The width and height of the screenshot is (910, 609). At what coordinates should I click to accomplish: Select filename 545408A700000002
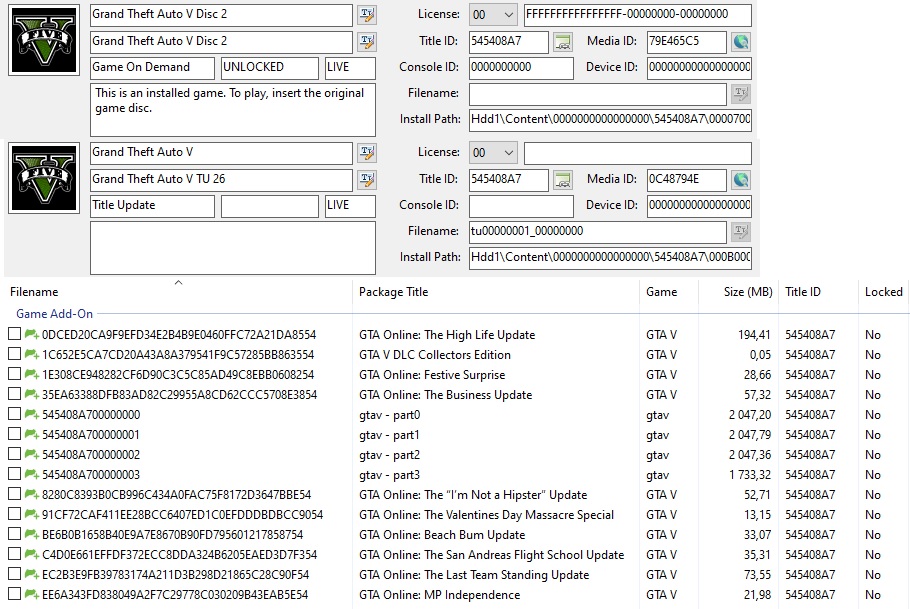click(x=91, y=455)
